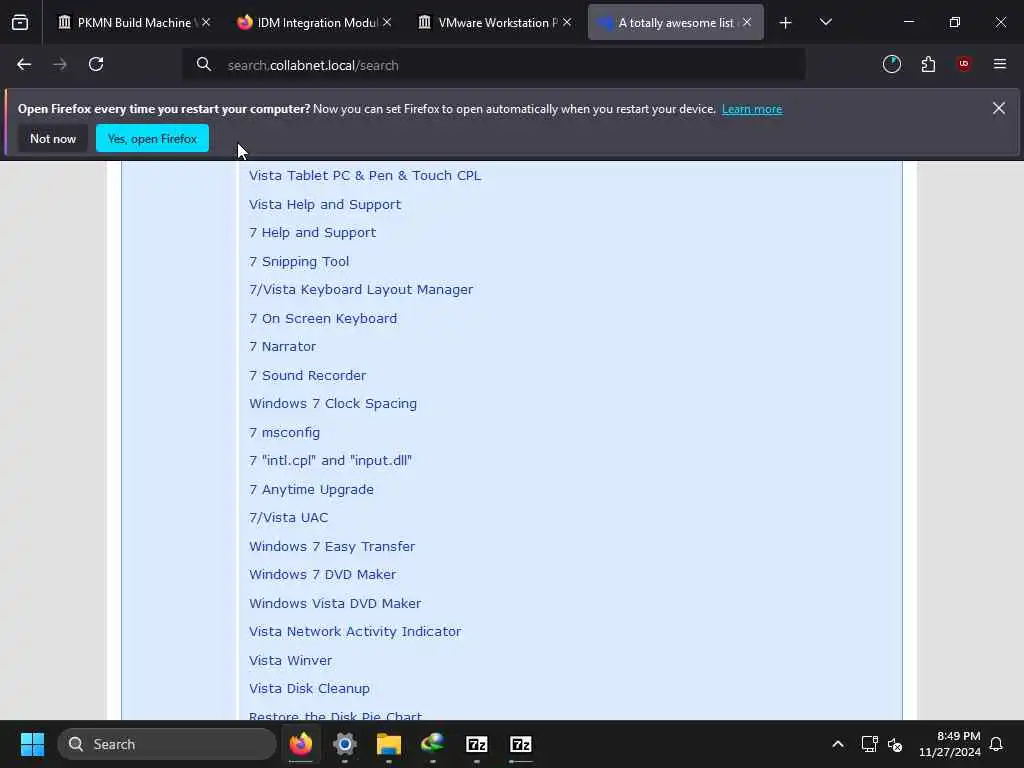Viewport: 1024px width, 768px height.
Task: Open the circular timer extension icon
Action: click(891, 64)
